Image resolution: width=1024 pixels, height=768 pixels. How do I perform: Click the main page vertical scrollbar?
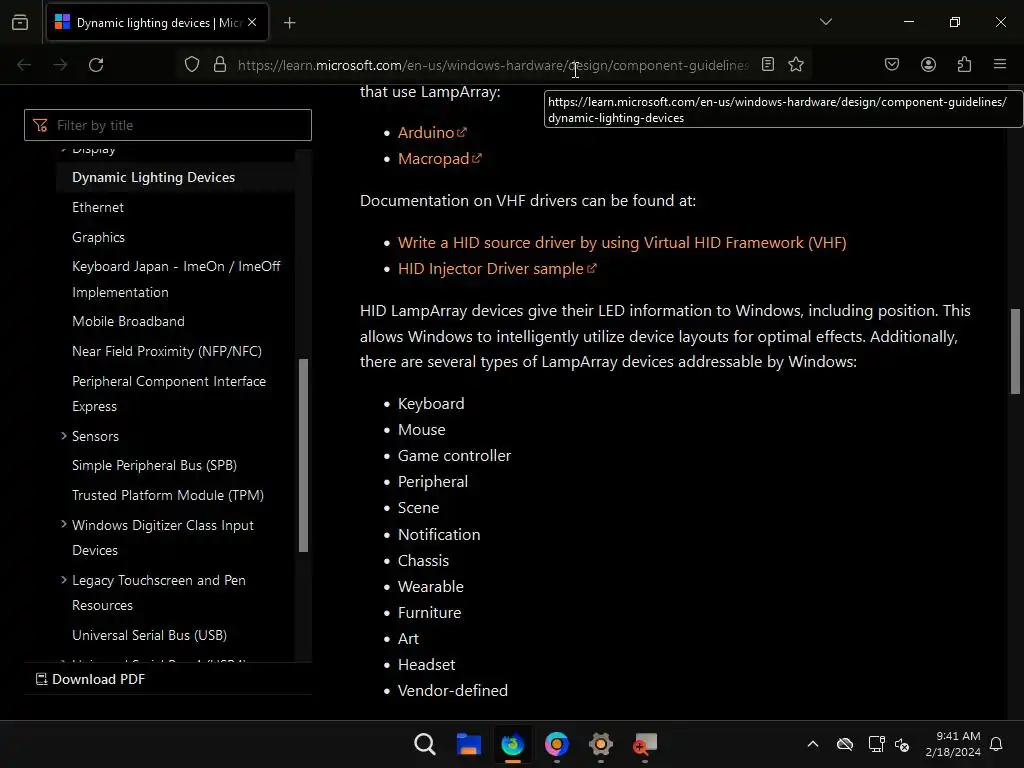[1015, 351]
